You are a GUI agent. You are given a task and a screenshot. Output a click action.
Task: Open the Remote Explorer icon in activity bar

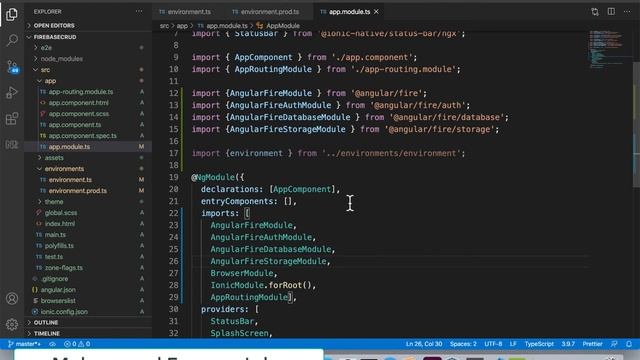[12, 144]
